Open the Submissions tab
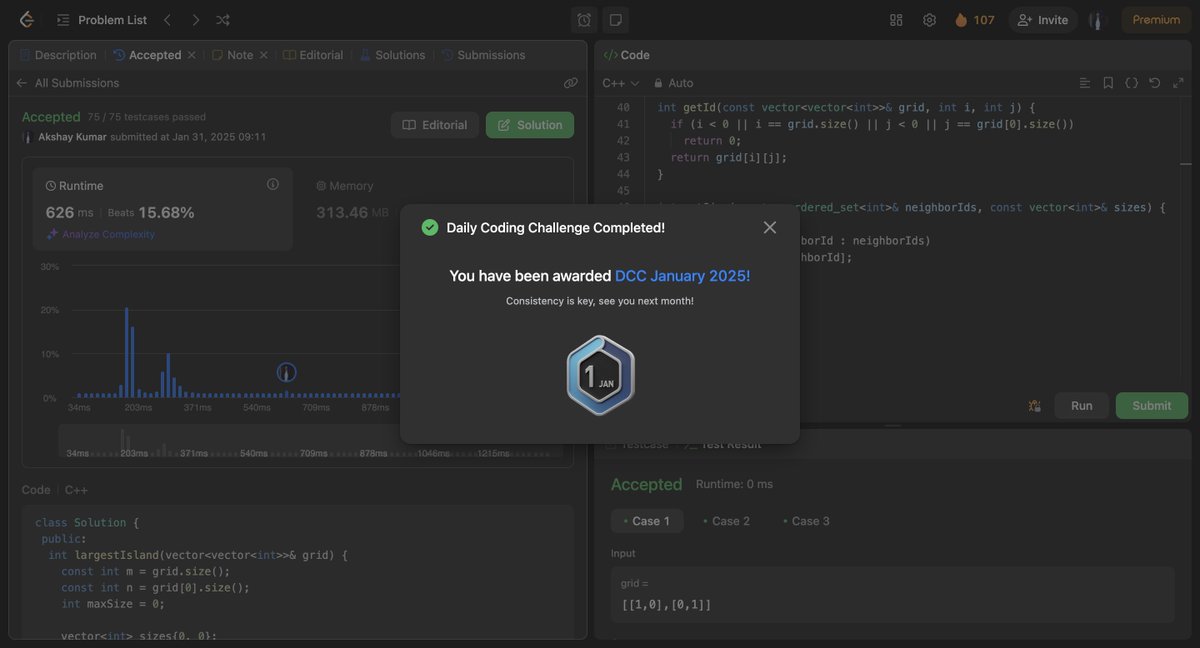 (482, 55)
